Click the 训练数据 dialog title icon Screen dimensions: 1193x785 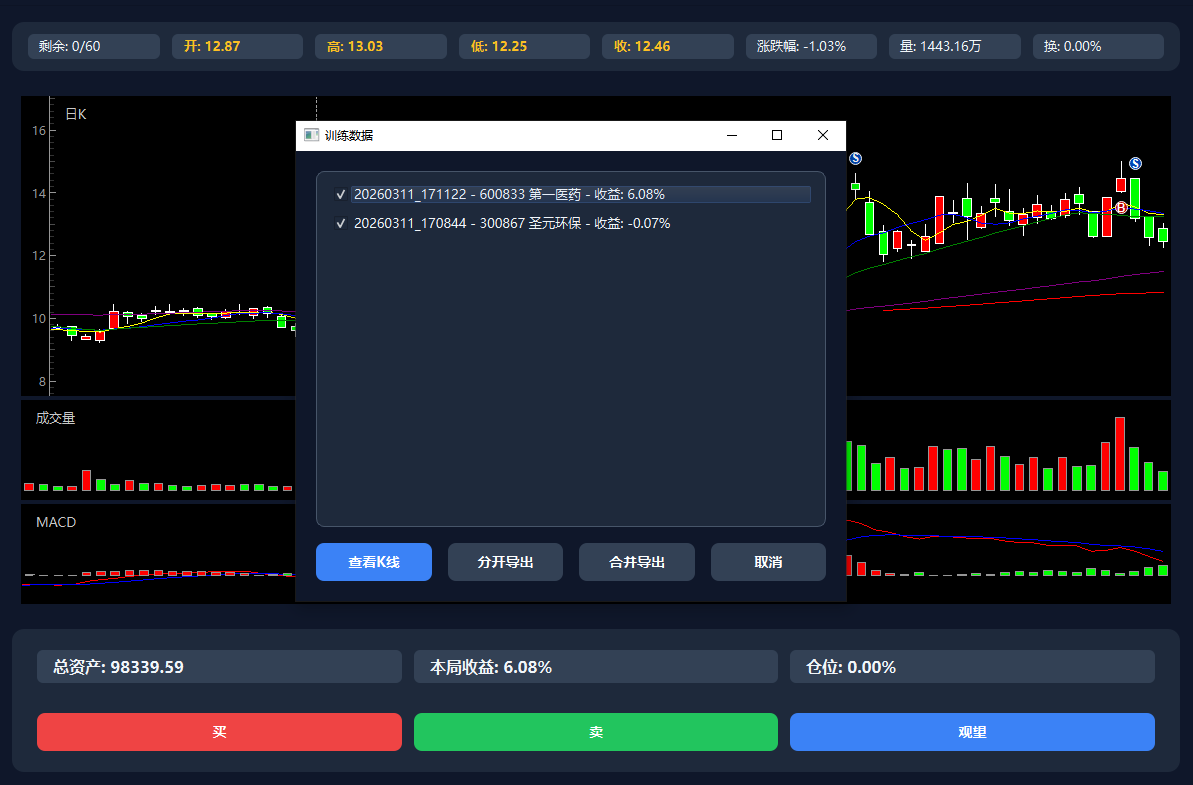[312, 135]
